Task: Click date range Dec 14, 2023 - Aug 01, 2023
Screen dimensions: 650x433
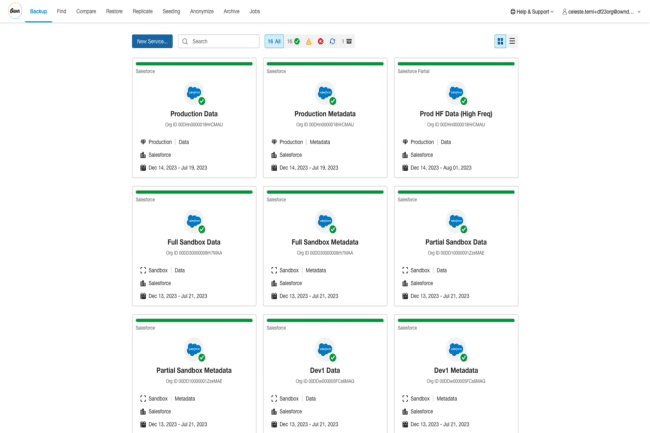Action: click(441, 168)
